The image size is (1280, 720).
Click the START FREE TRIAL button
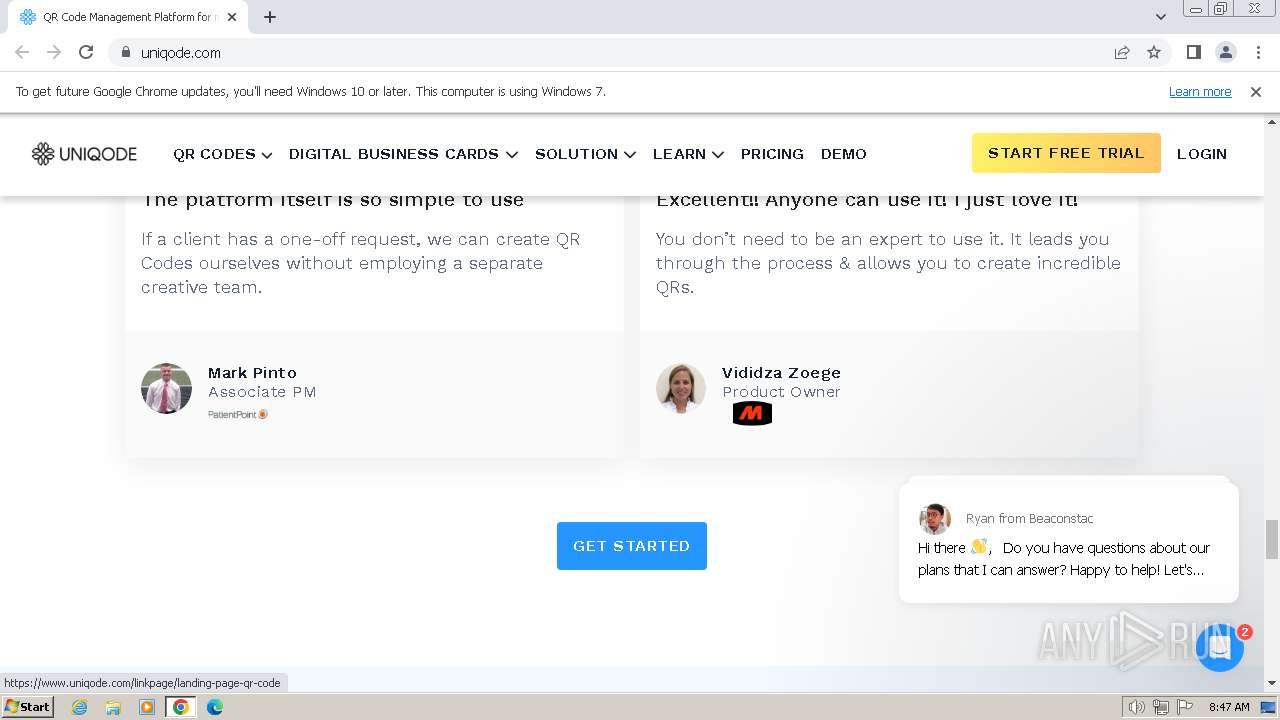pyautogui.click(x=1066, y=153)
